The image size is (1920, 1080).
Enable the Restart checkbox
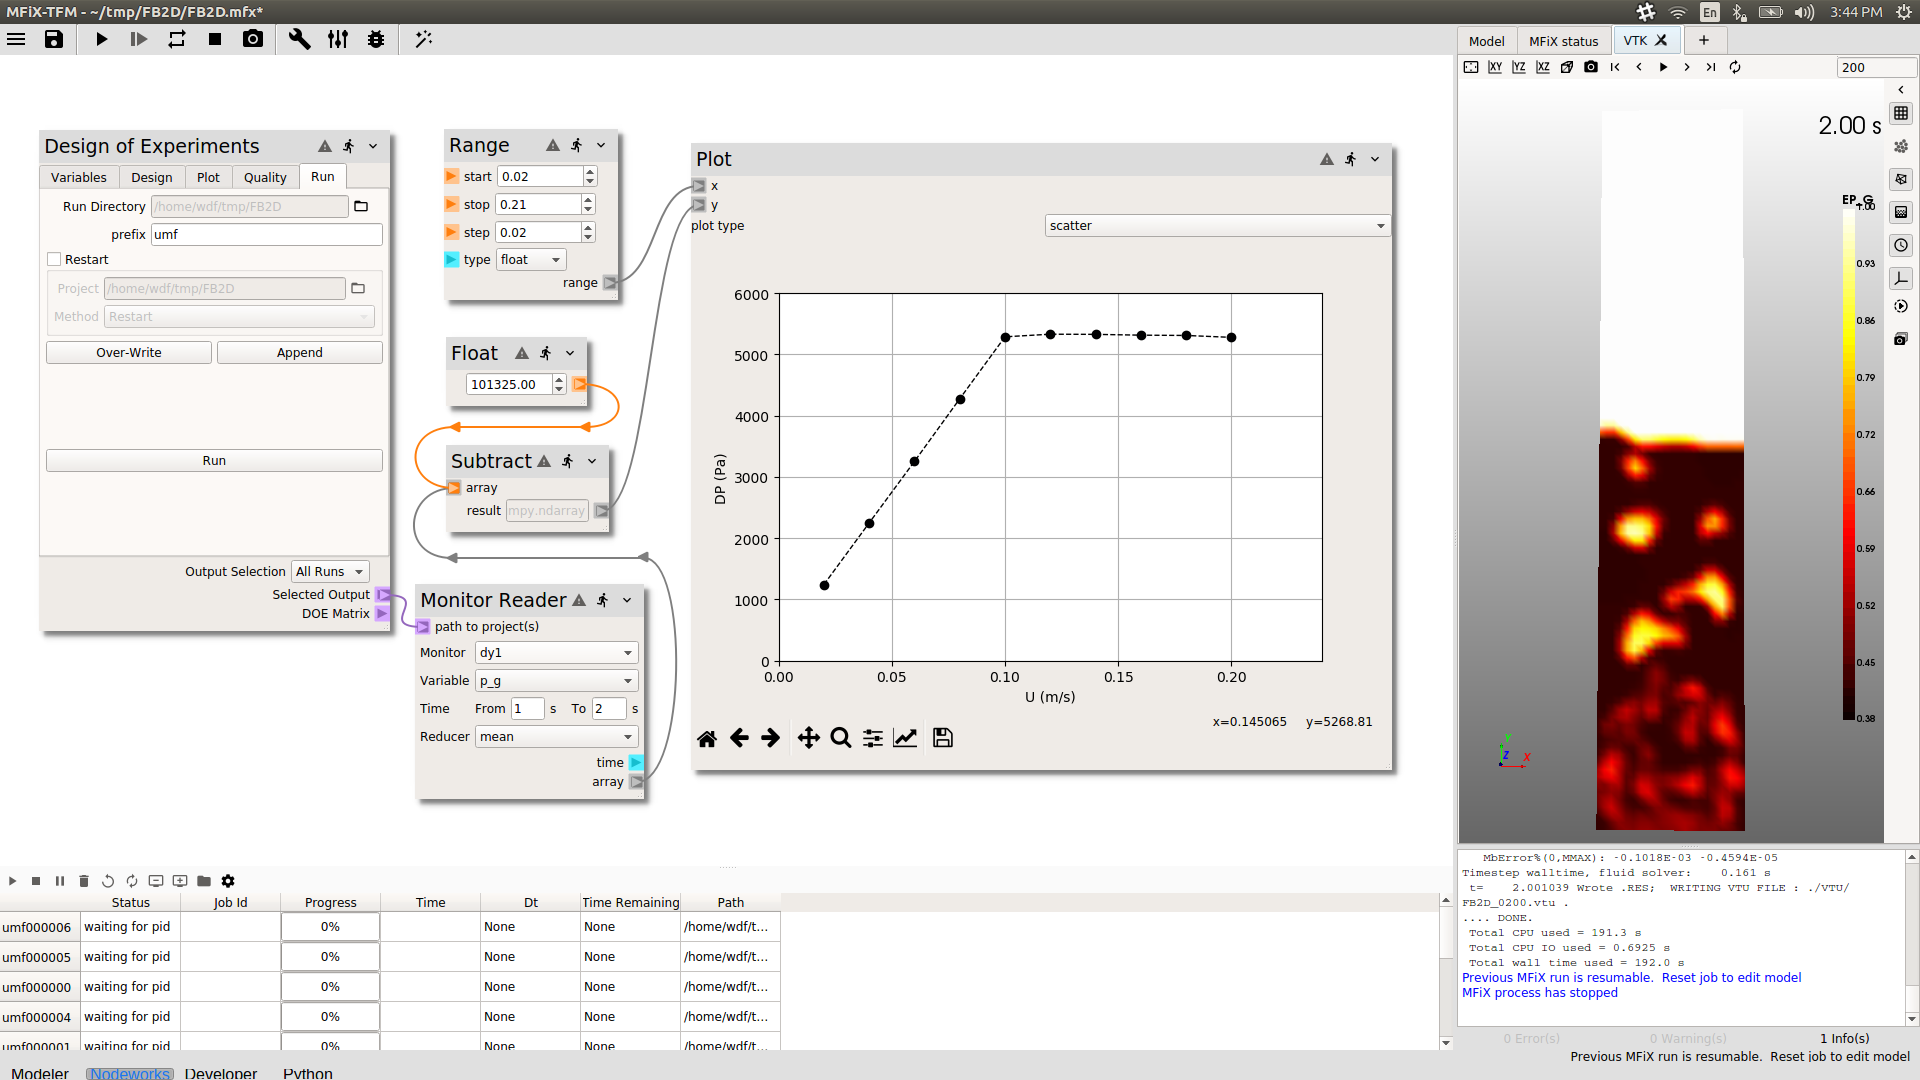click(55, 259)
